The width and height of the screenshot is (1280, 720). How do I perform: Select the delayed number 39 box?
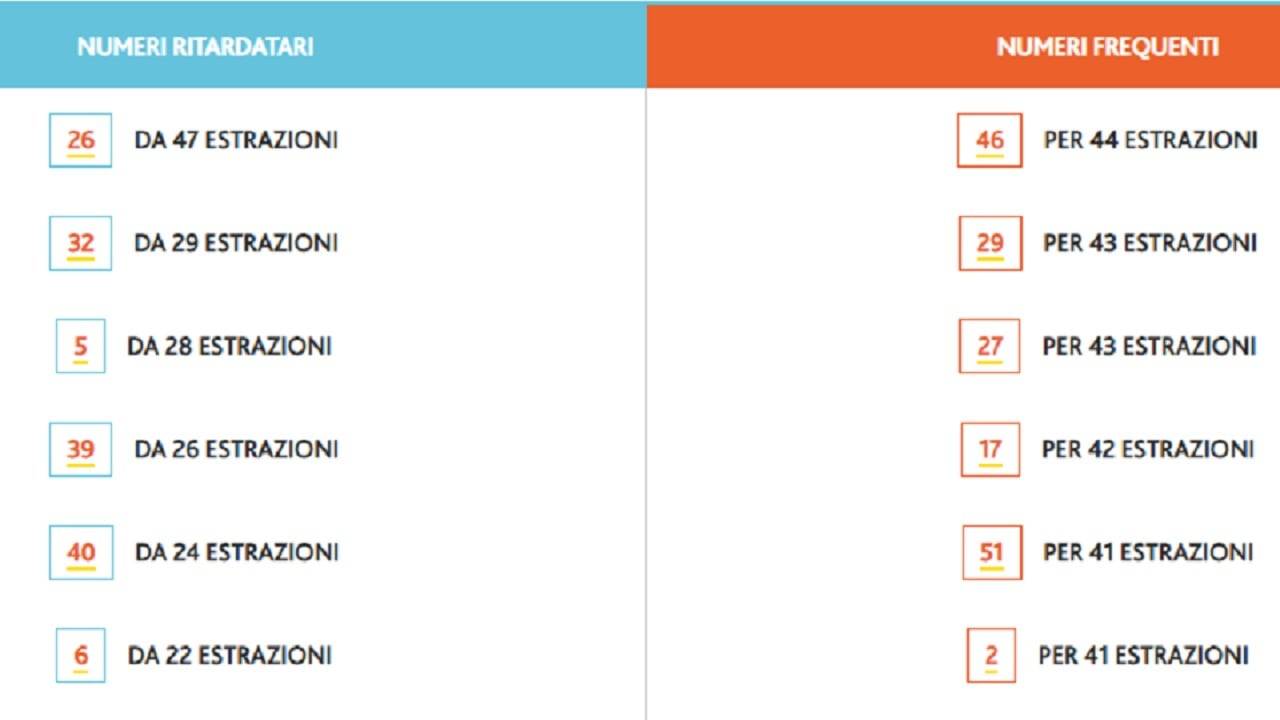pyautogui.click(x=80, y=449)
